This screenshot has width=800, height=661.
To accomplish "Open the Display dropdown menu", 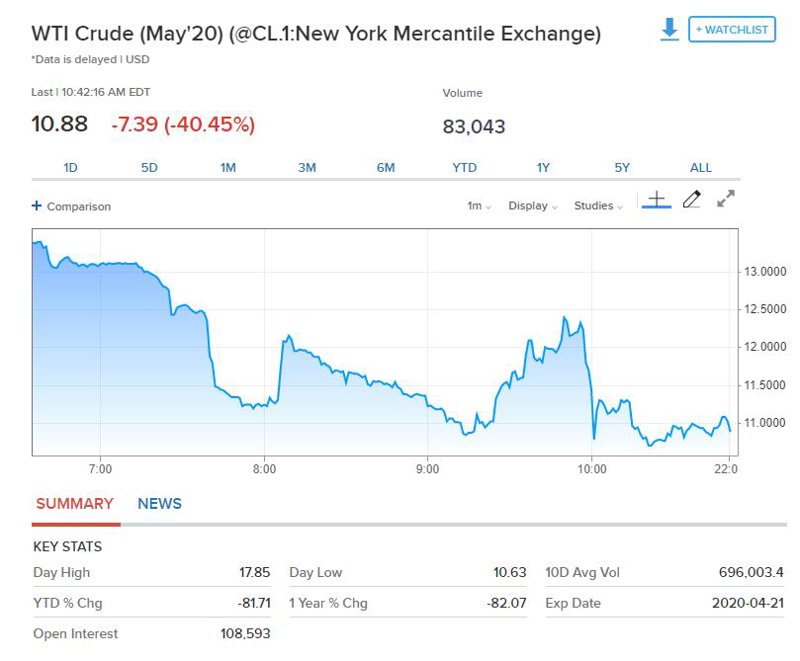I will click(x=533, y=206).
